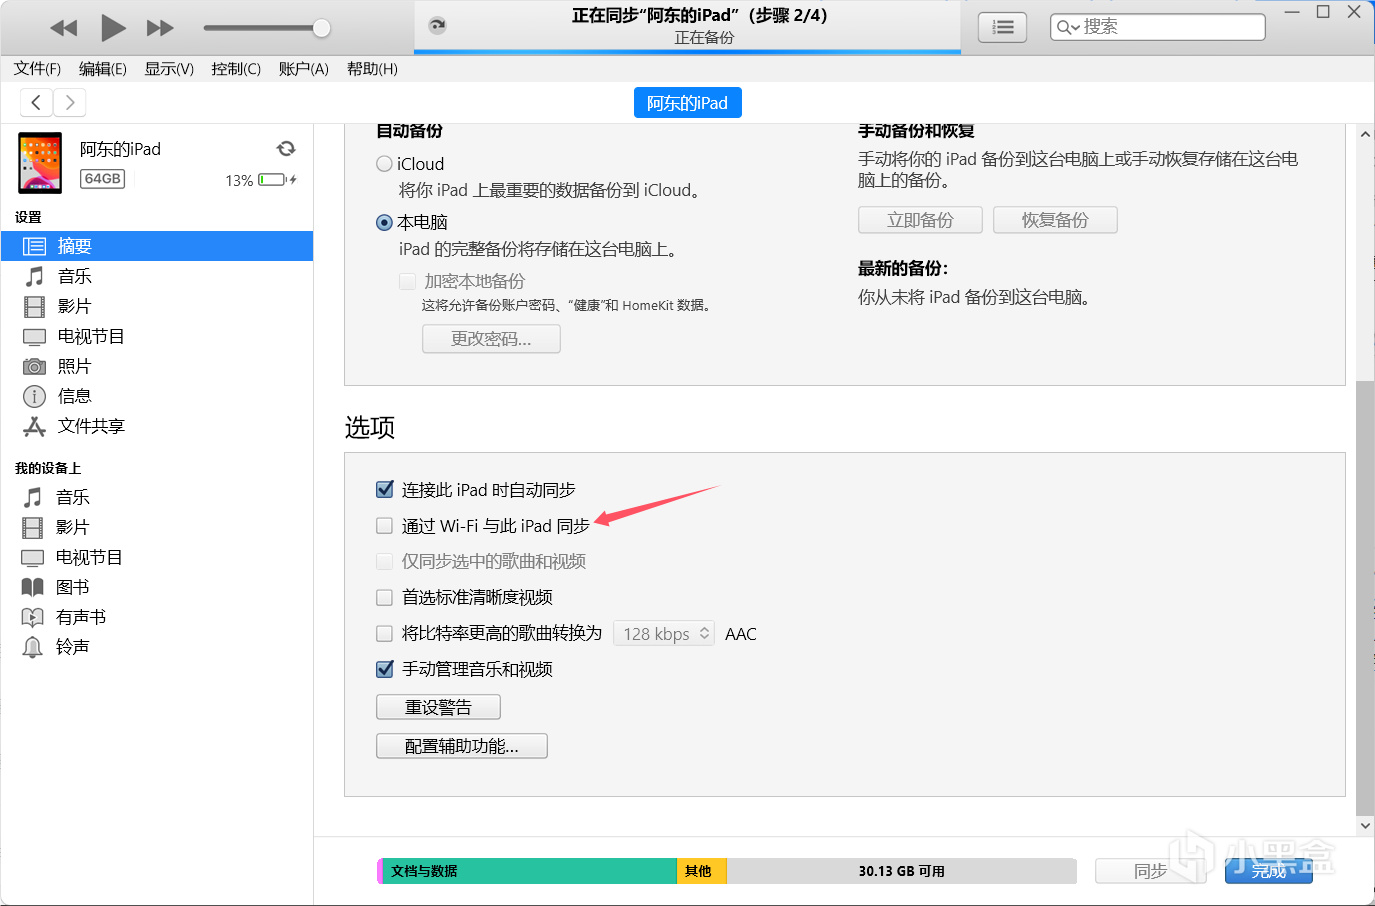This screenshot has height=906, width=1375.
Task: Click the 文档与数据 storage segment
Action: point(530,871)
